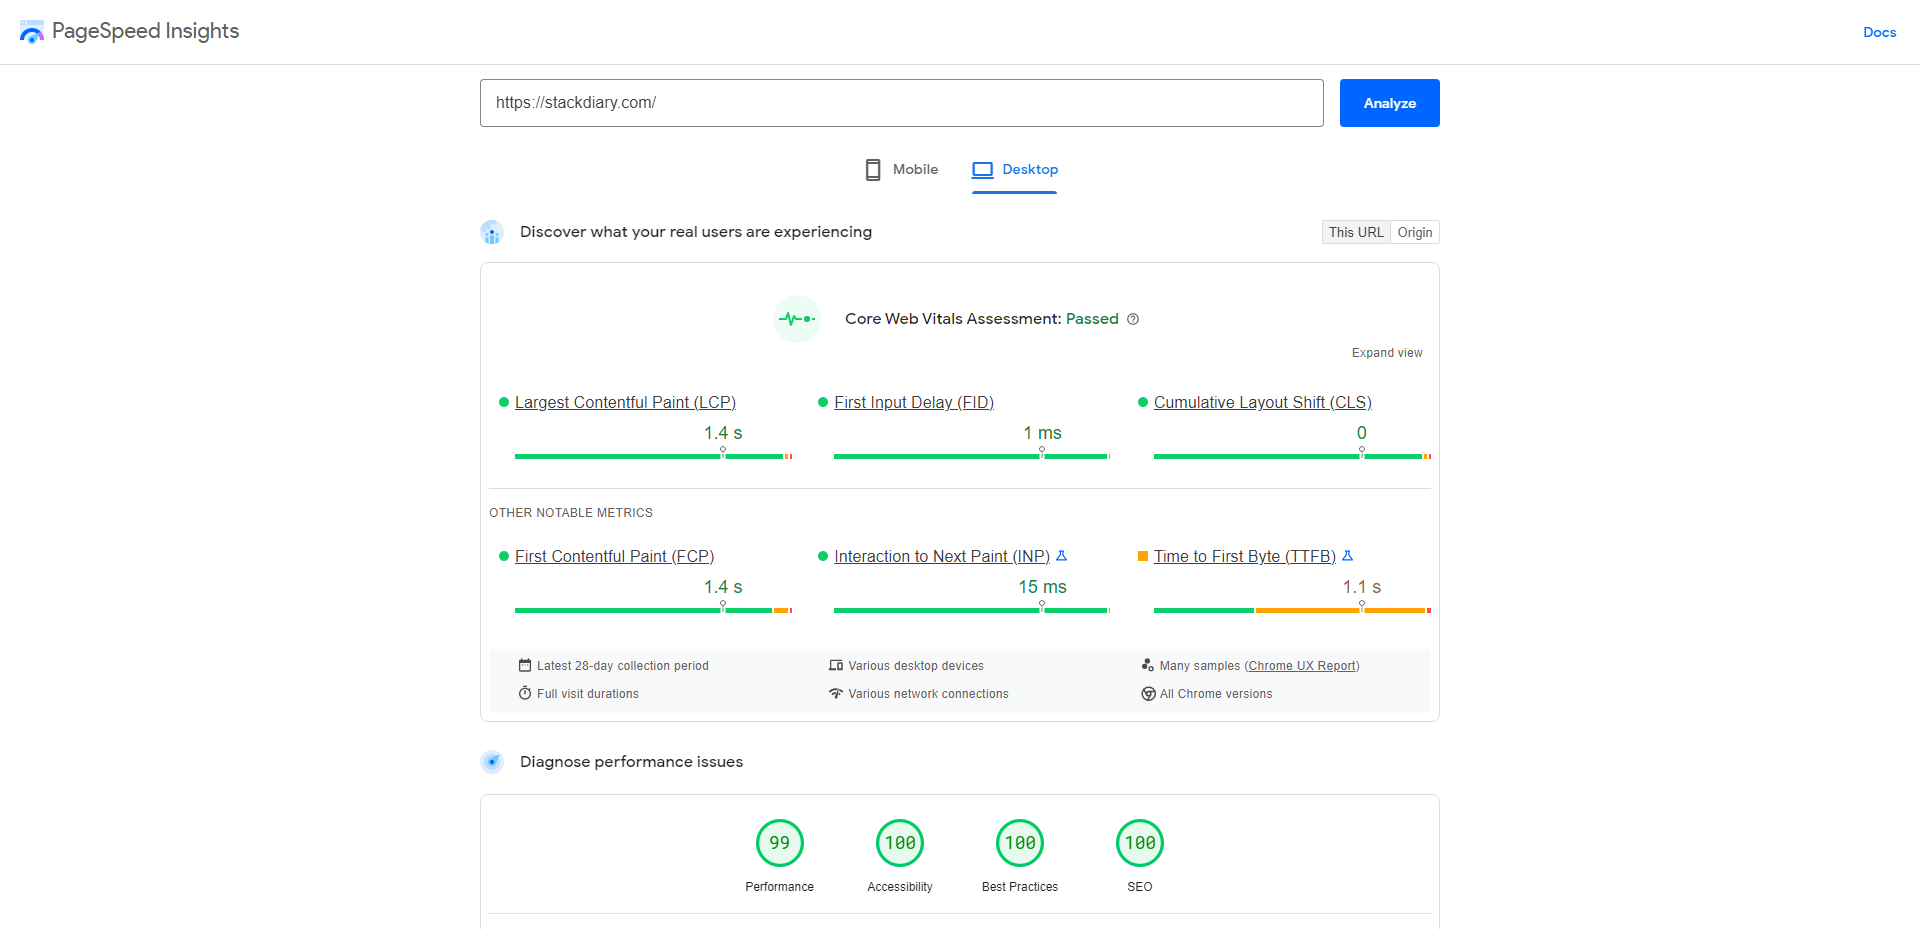
Task: Click the URL input field
Action: tap(901, 103)
